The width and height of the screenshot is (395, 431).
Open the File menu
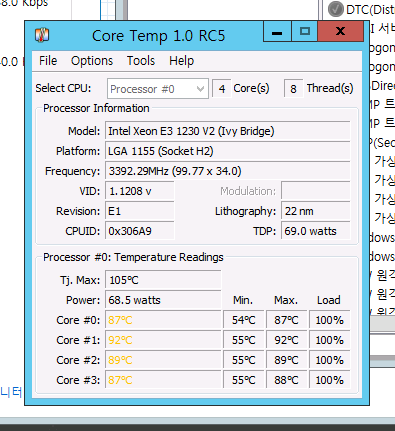point(48,61)
